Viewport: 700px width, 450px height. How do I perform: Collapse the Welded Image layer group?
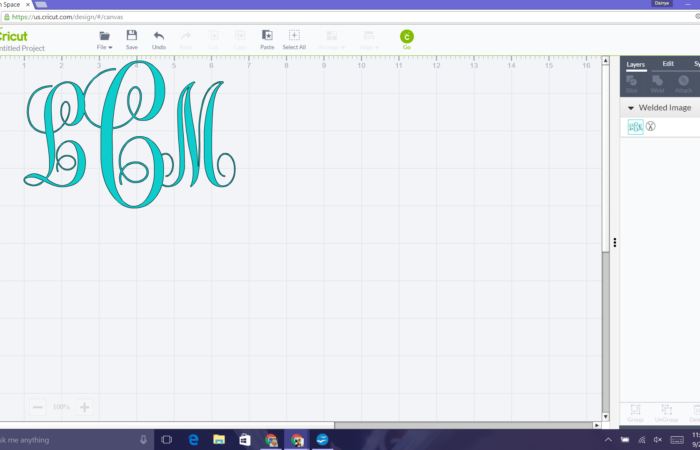(631, 108)
